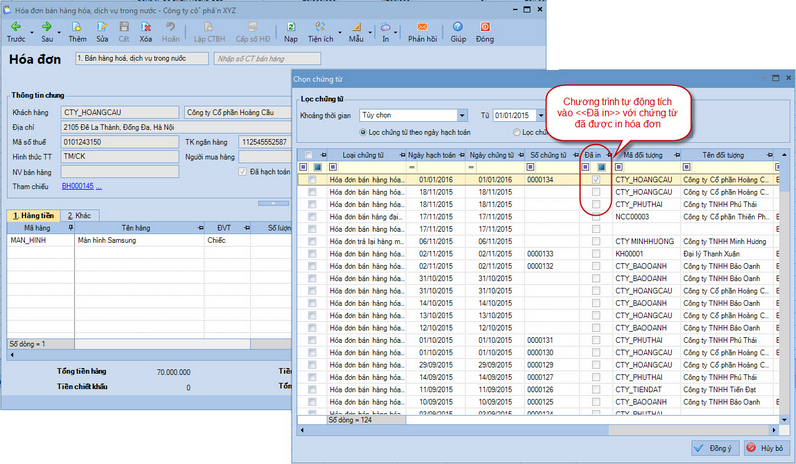Select row checkbox for voucher 0000132

tap(312, 266)
